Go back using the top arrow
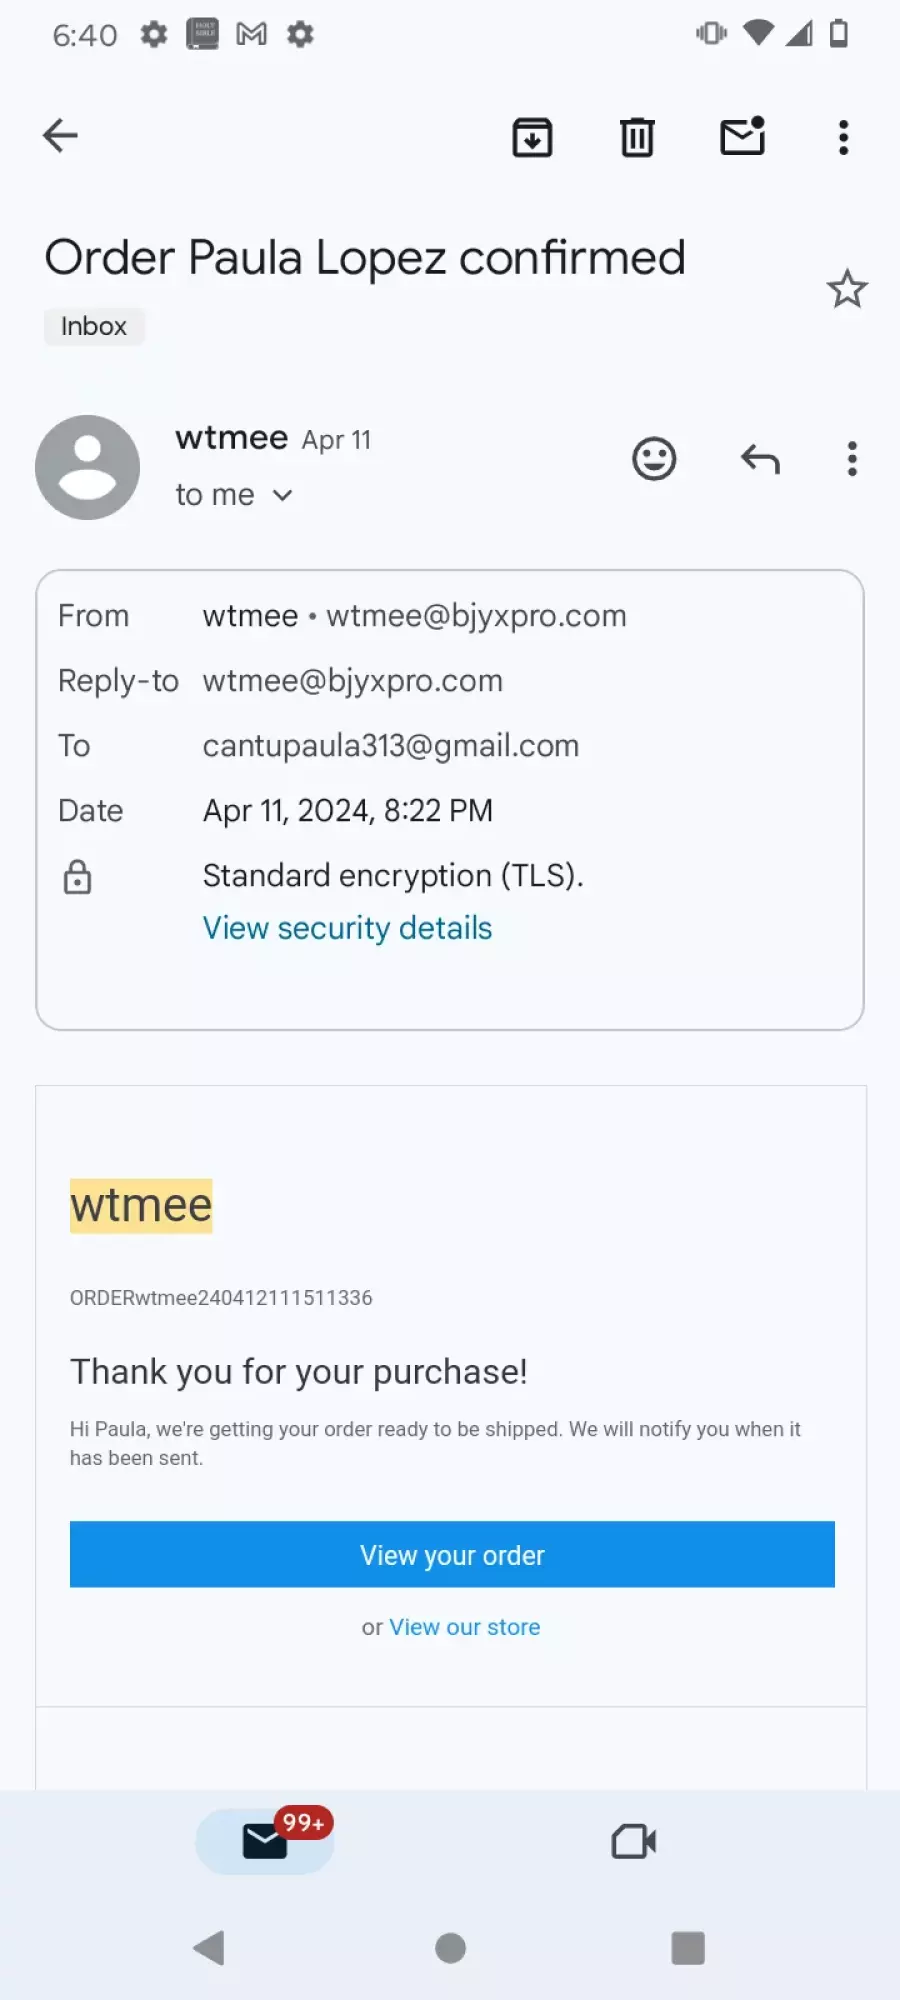 point(60,136)
